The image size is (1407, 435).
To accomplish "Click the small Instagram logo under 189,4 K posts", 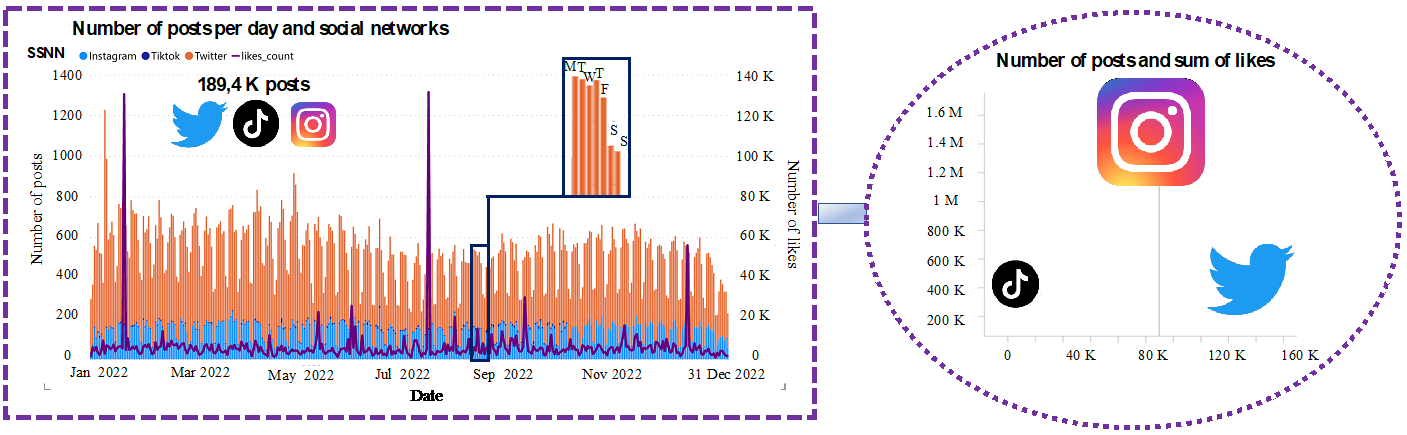I will tap(313, 124).
